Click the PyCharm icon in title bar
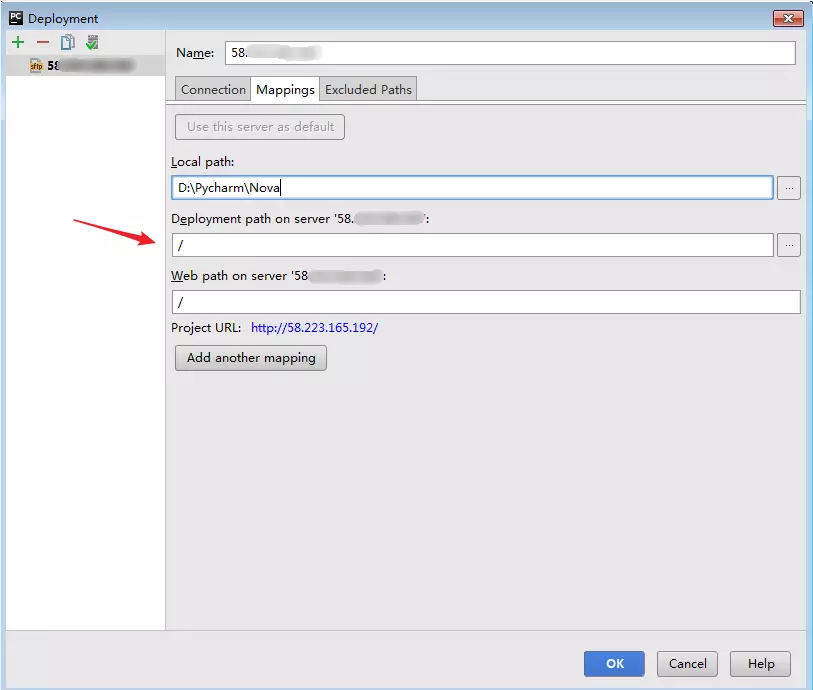 point(16,18)
